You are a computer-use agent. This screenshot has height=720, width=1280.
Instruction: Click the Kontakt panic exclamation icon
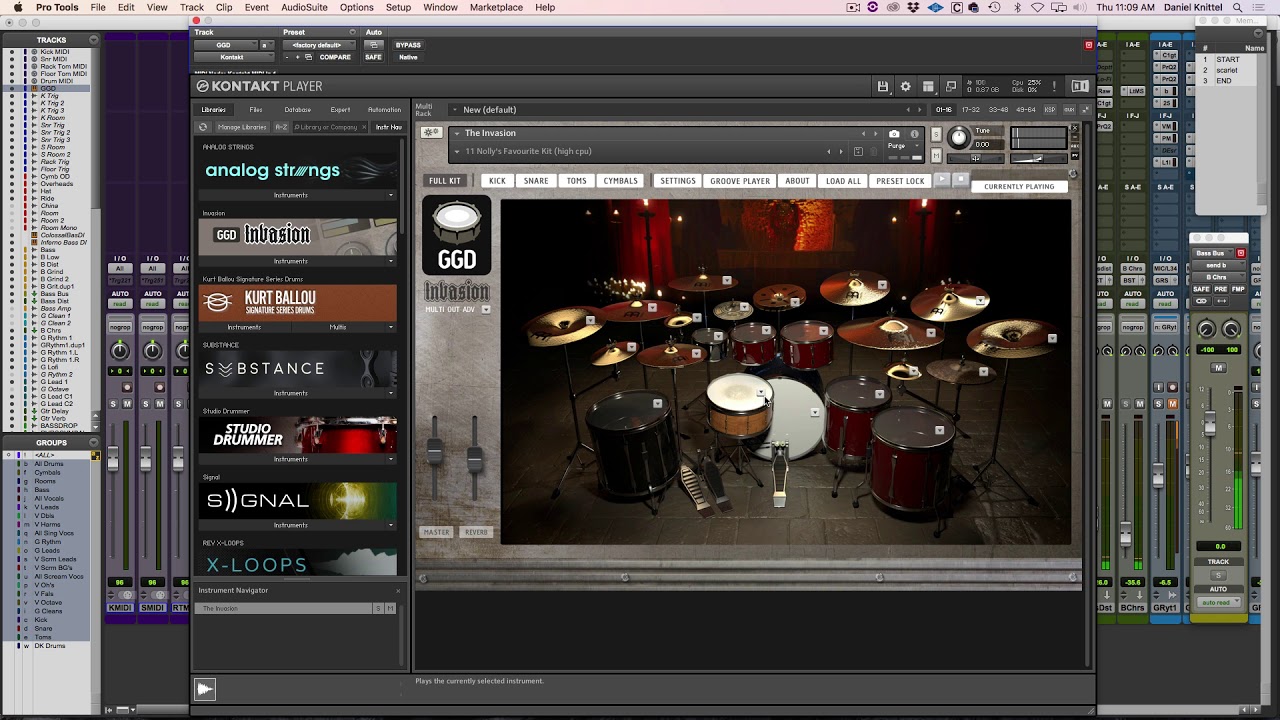(1054, 87)
